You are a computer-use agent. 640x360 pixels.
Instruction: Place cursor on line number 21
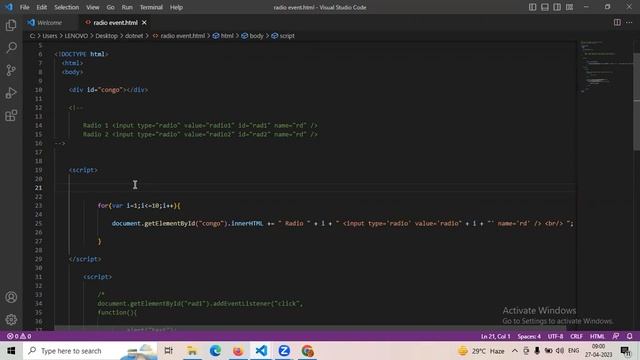coord(38,188)
